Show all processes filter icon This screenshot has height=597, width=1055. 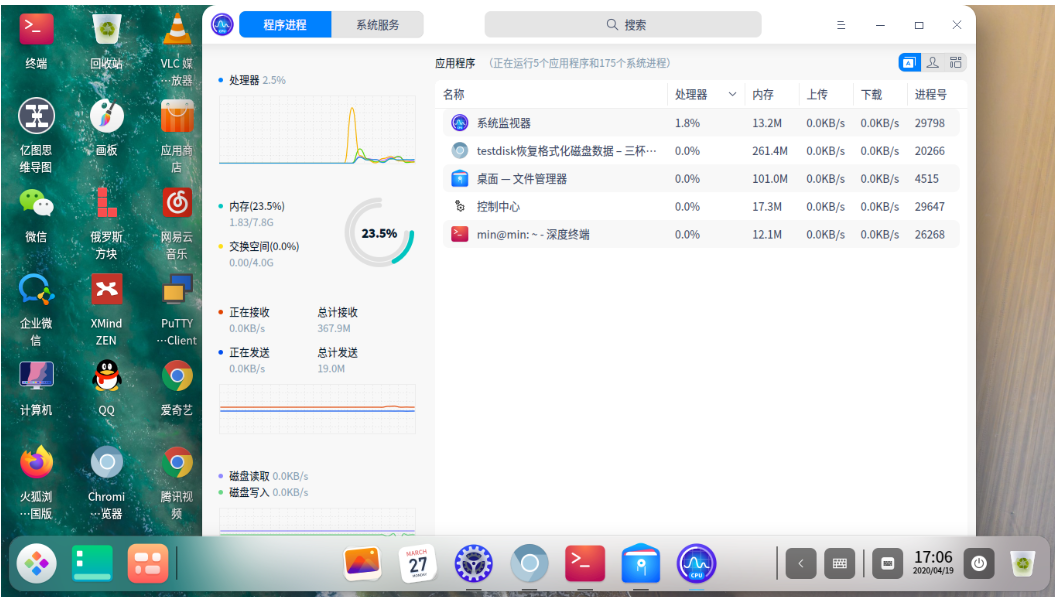956,63
